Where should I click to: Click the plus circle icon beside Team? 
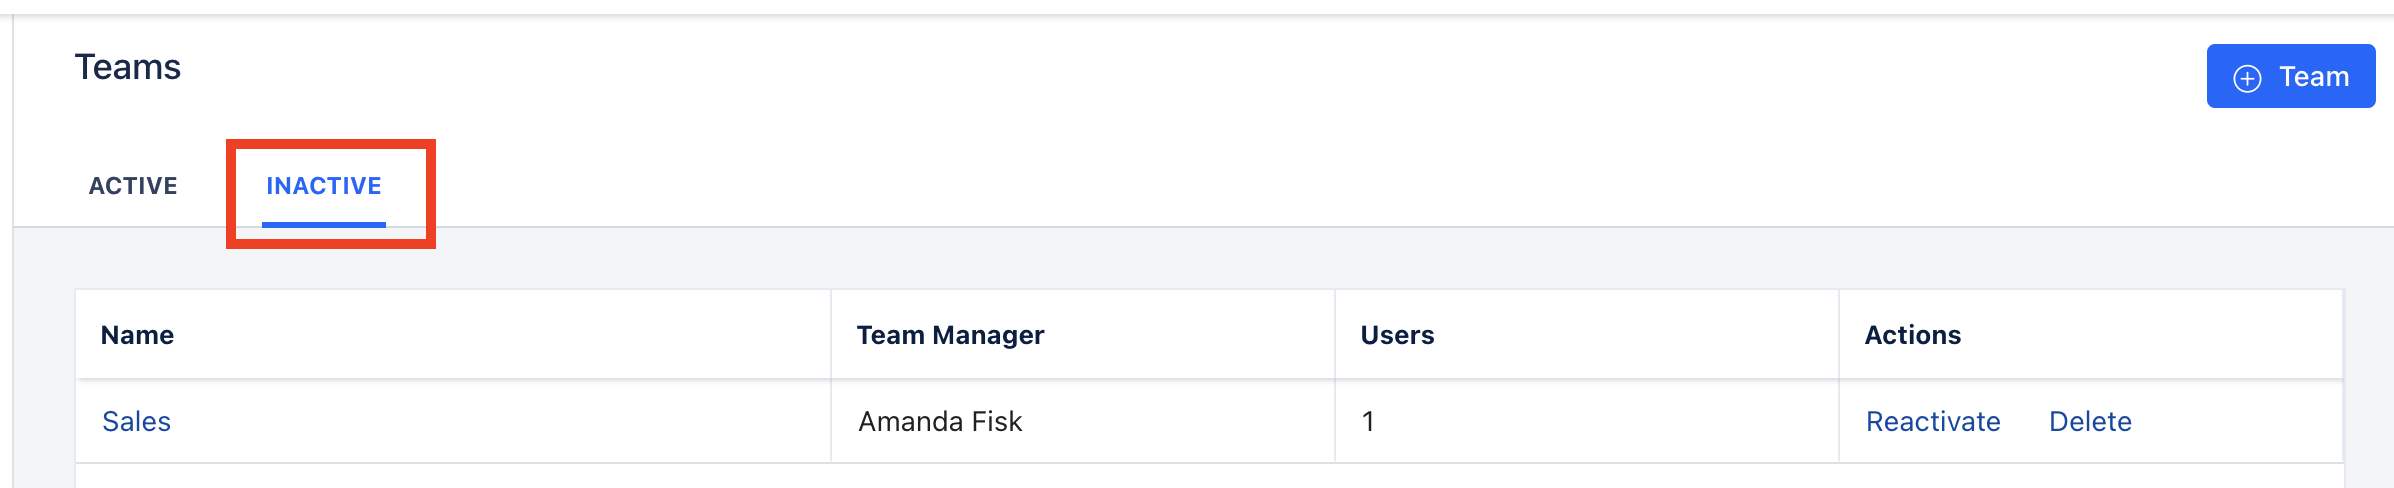tap(2247, 78)
